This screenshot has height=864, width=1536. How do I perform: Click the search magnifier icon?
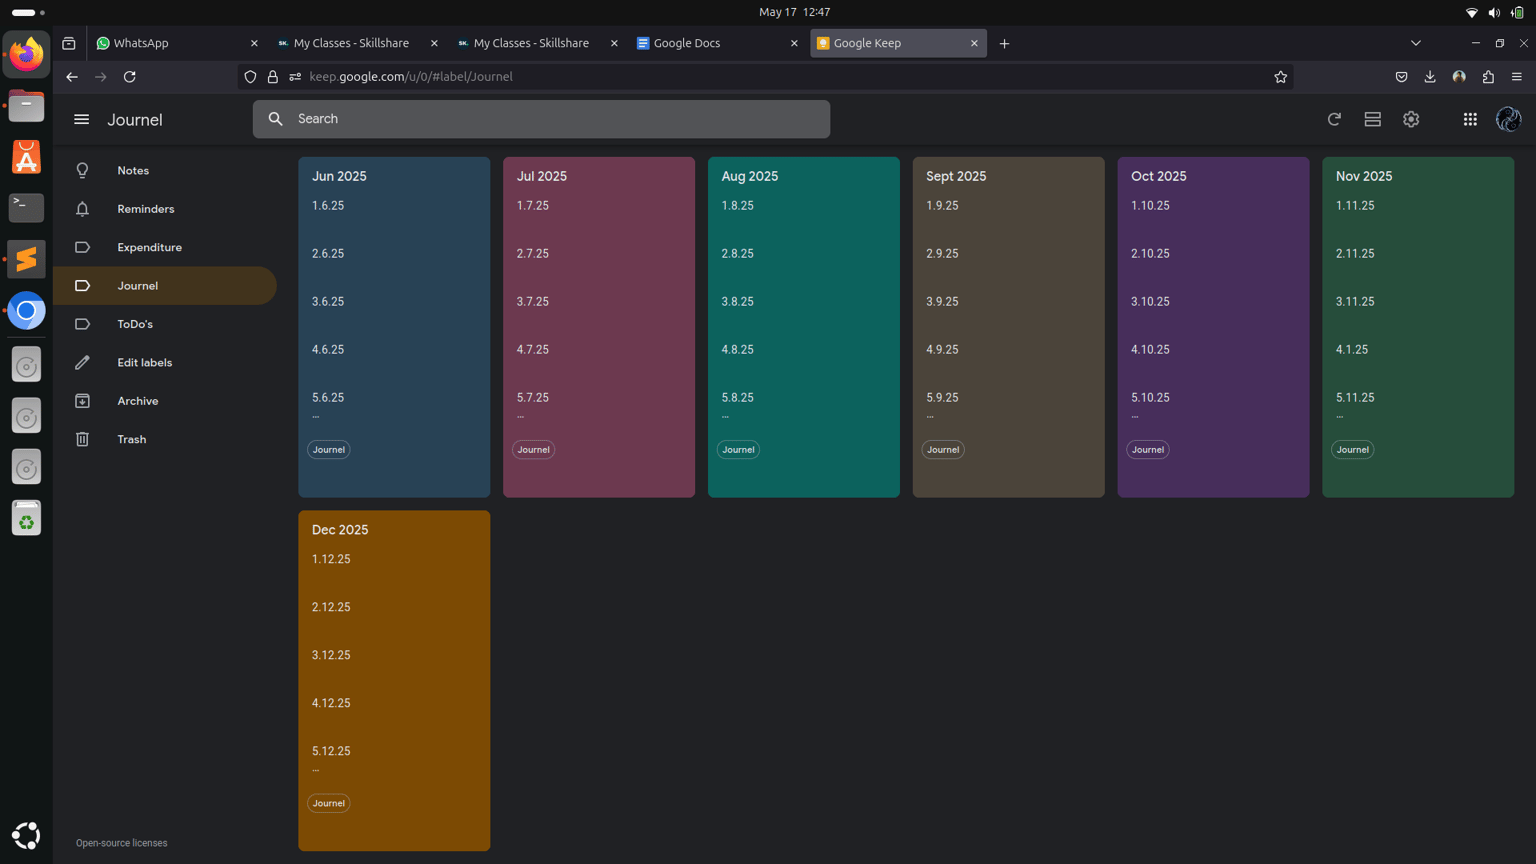[276, 119]
